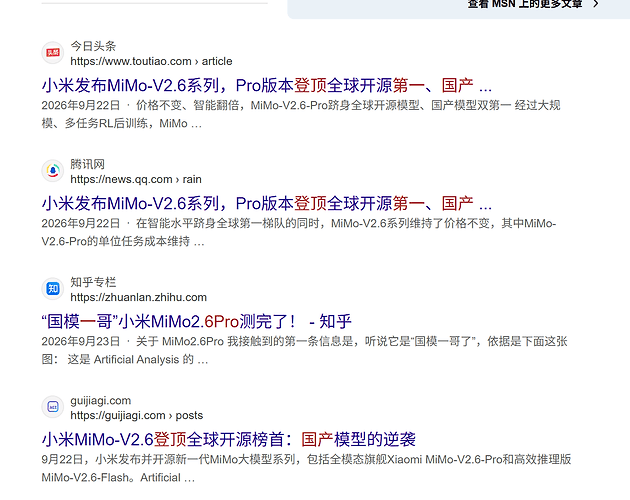
Task: Click the Tencent News penguin favicon
Action: 53,171
